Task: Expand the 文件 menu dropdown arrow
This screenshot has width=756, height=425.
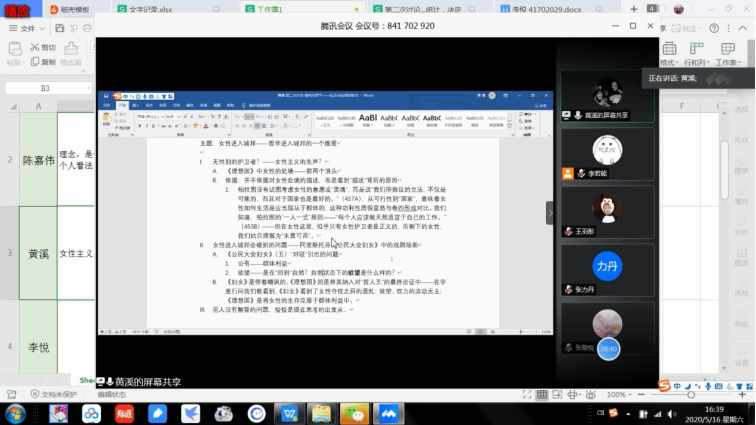Action: pyautogui.click(x=42, y=28)
